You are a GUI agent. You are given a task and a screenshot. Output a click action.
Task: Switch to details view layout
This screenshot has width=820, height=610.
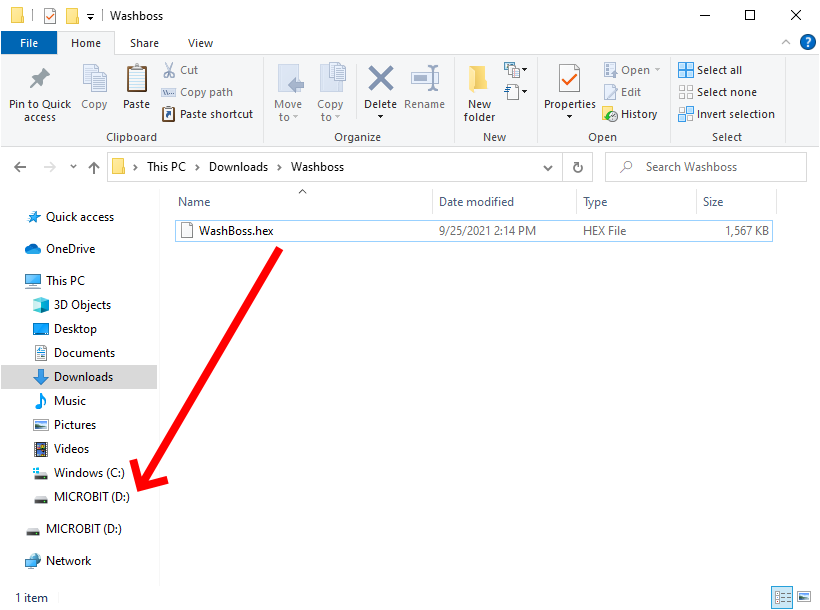click(x=782, y=597)
